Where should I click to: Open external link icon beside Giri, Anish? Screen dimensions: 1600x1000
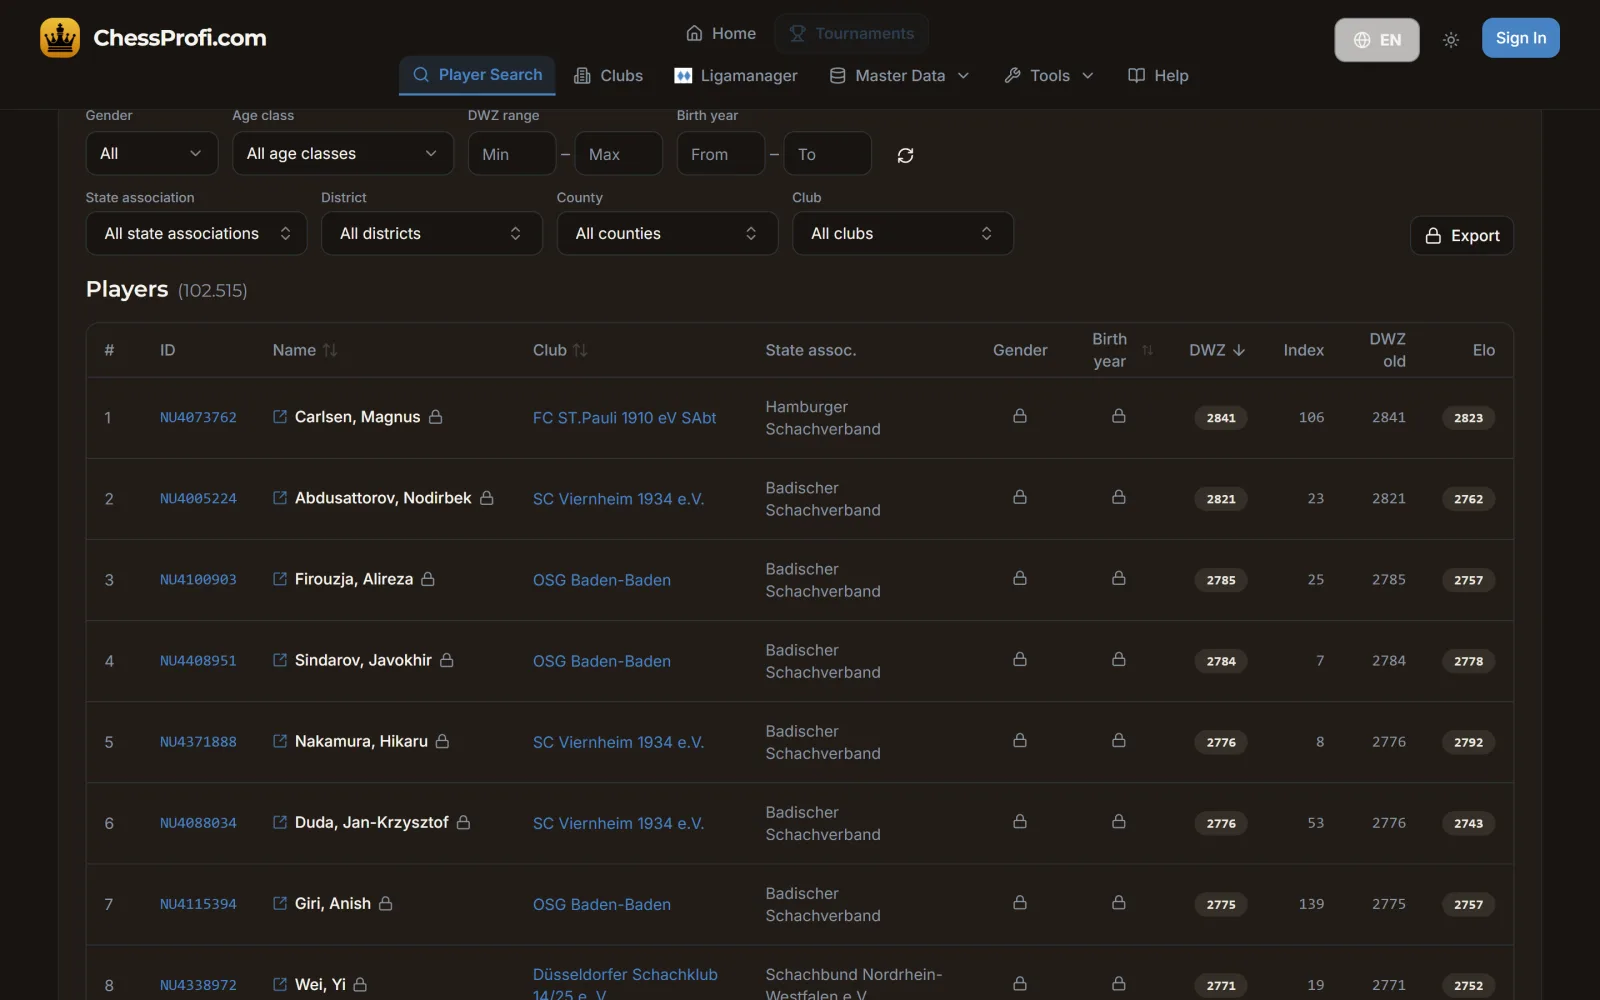point(280,902)
